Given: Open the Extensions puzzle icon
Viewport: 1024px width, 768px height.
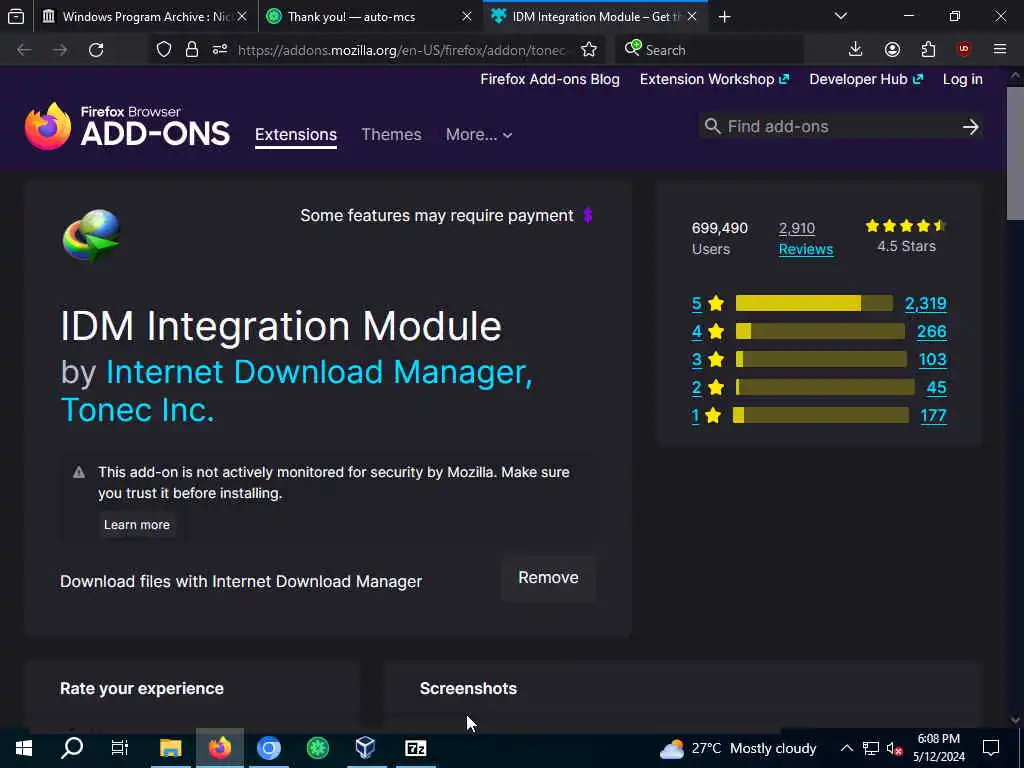Looking at the screenshot, I should [928, 50].
